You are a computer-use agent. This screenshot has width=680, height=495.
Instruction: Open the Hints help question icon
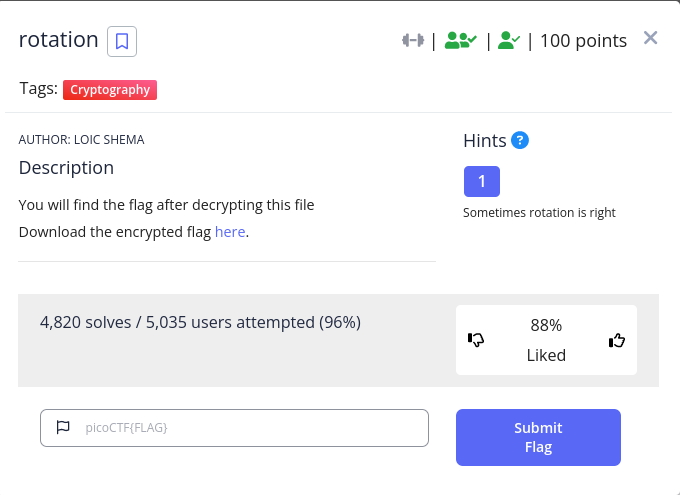click(x=520, y=140)
